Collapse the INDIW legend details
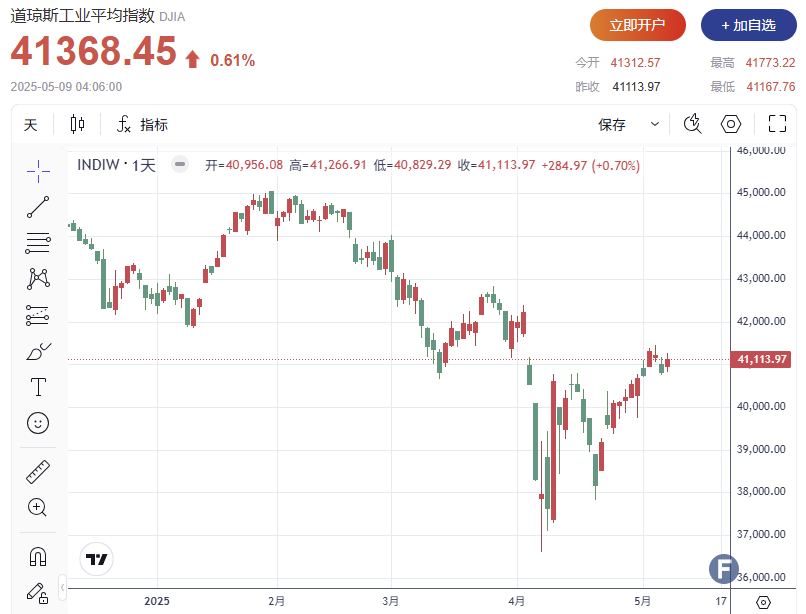806x614 pixels. coord(179,165)
